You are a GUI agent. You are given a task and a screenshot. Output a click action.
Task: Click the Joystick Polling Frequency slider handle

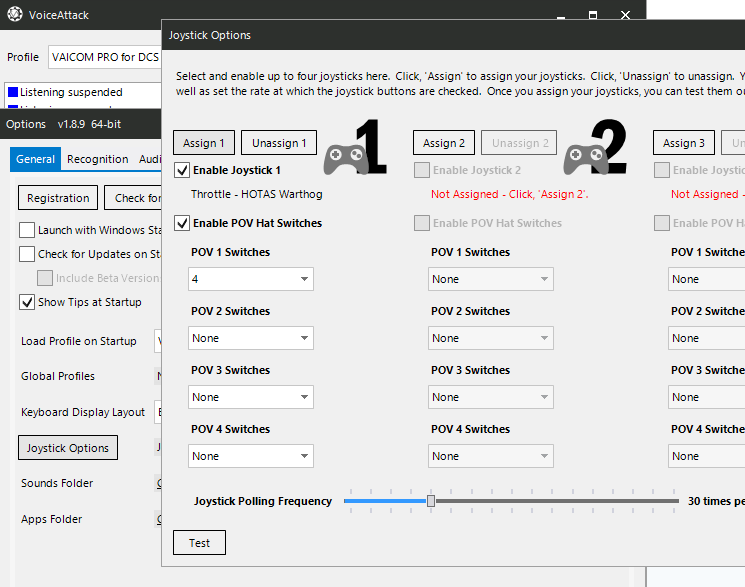[431, 501]
